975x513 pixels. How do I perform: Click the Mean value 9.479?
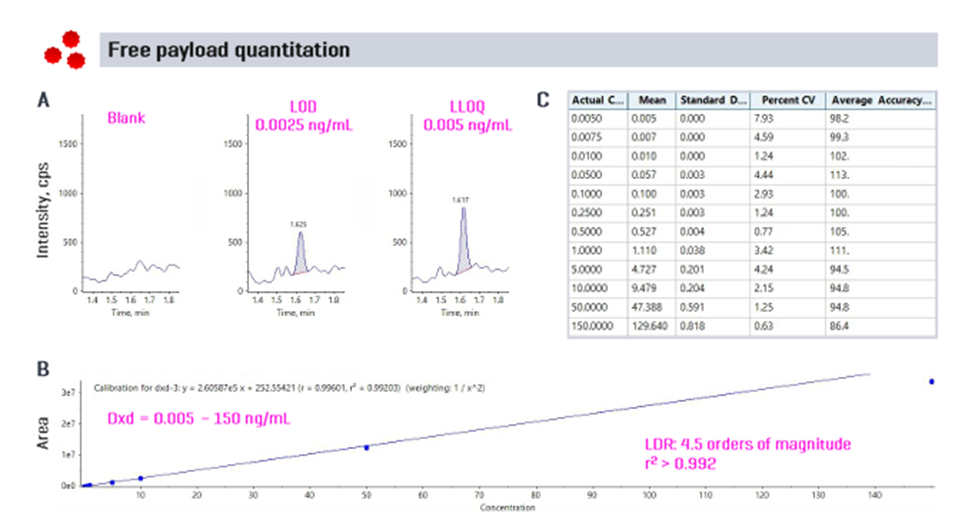(644, 288)
